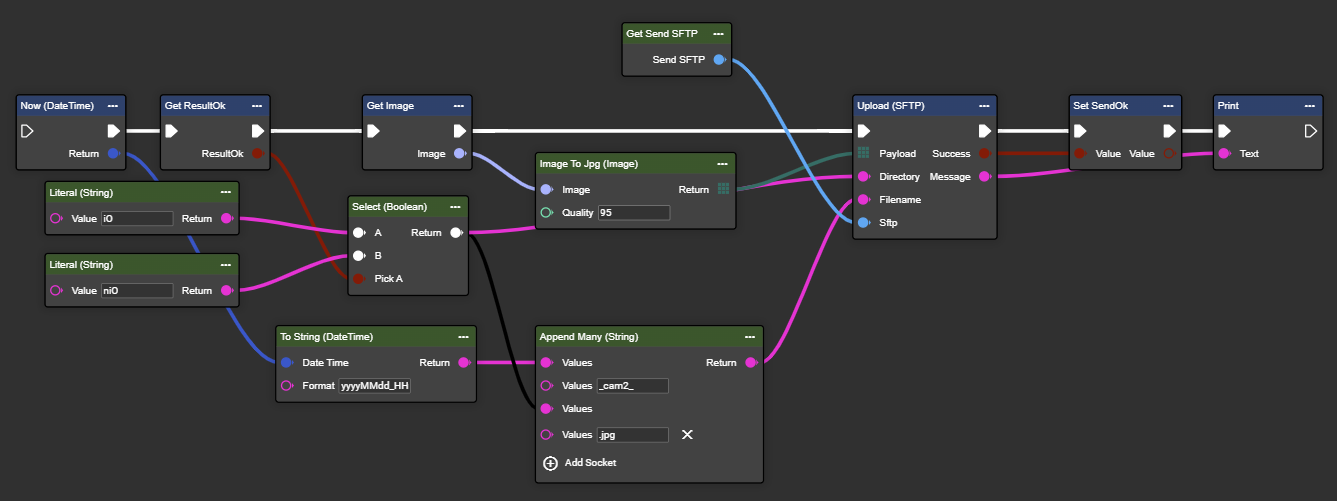Click the Add Socket plus icon
Image resolution: width=1337 pixels, height=501 pixels.
click(550, 463)
